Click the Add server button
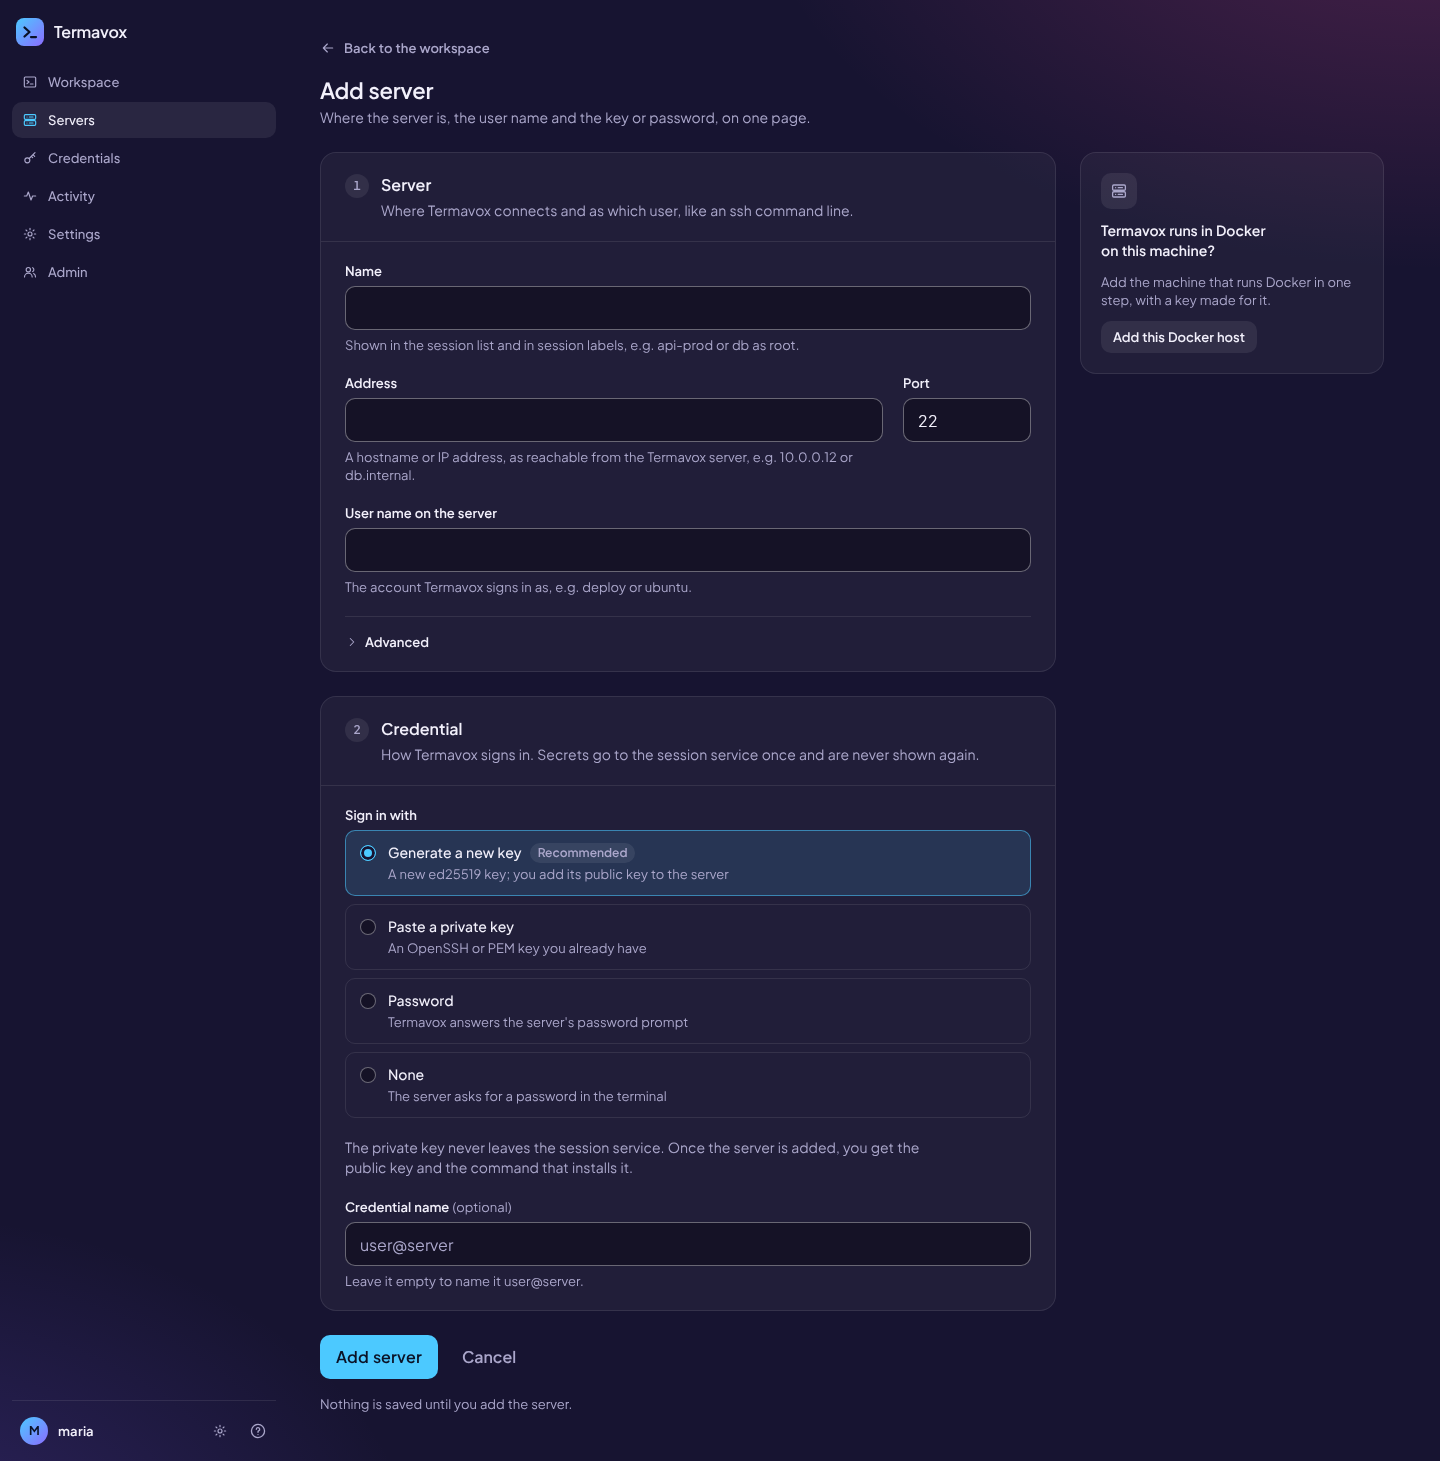1440x1461 pixels. [x=379, y=1357]
